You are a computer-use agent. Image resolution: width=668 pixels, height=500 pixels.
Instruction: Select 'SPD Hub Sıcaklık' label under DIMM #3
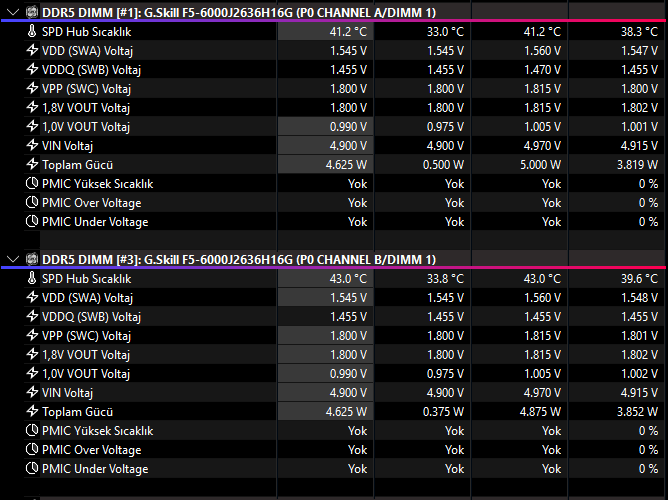pyautogui.click(x=86, y=279)
